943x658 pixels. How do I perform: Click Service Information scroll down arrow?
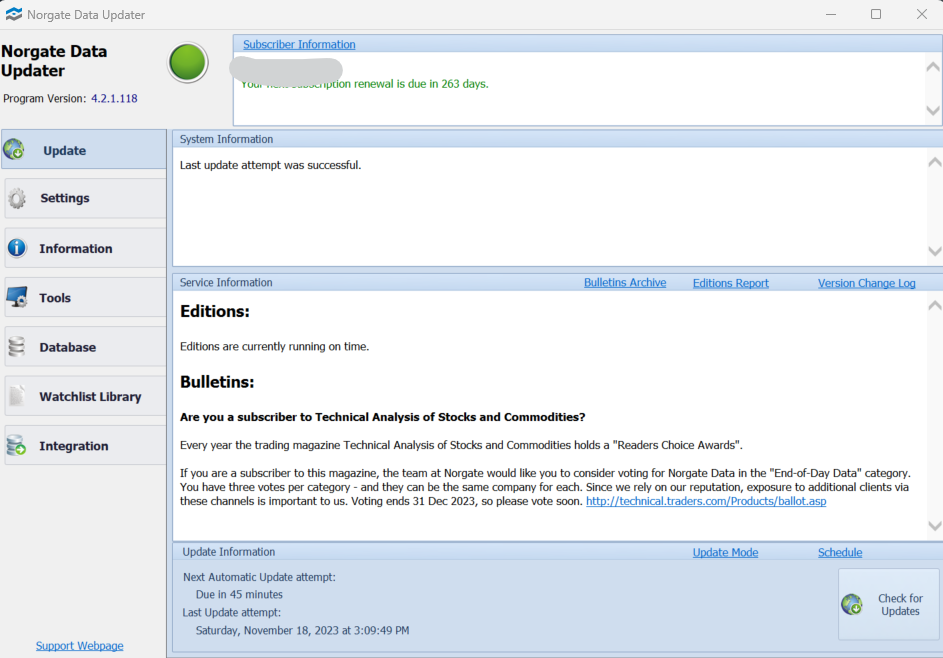coord(935,526)
